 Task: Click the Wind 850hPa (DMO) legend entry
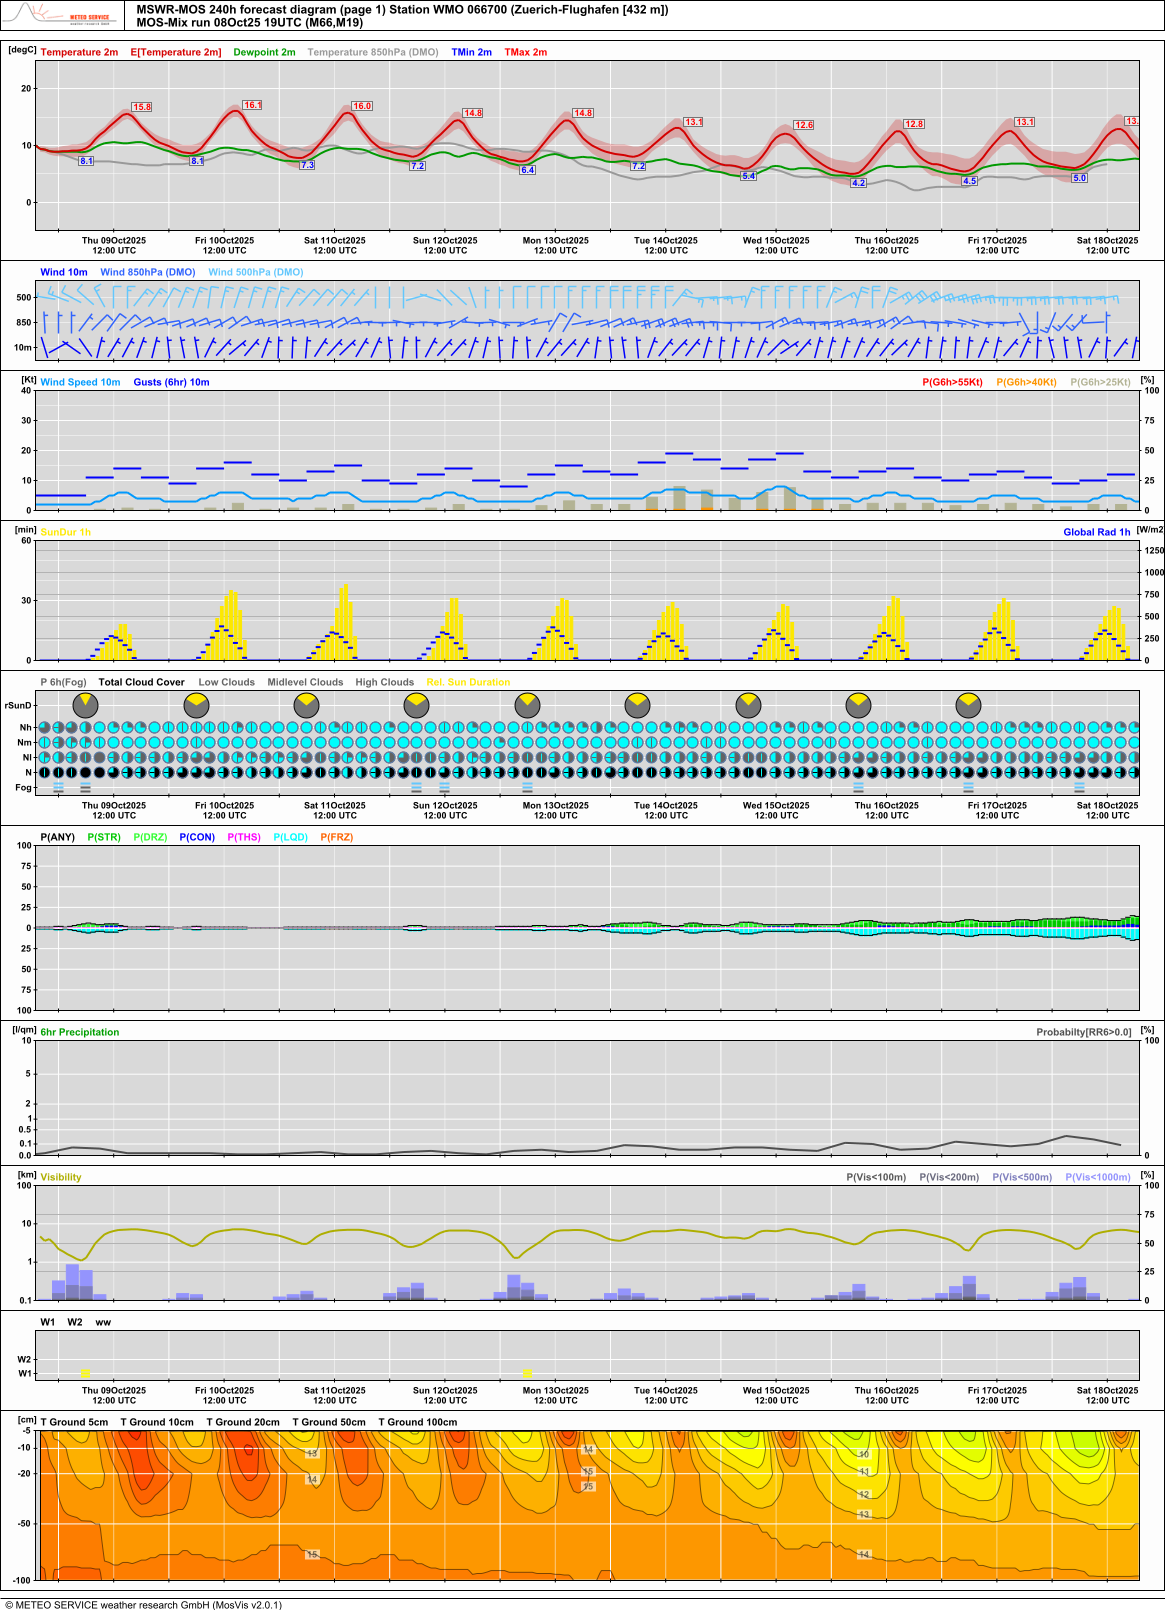coord(148,272)
